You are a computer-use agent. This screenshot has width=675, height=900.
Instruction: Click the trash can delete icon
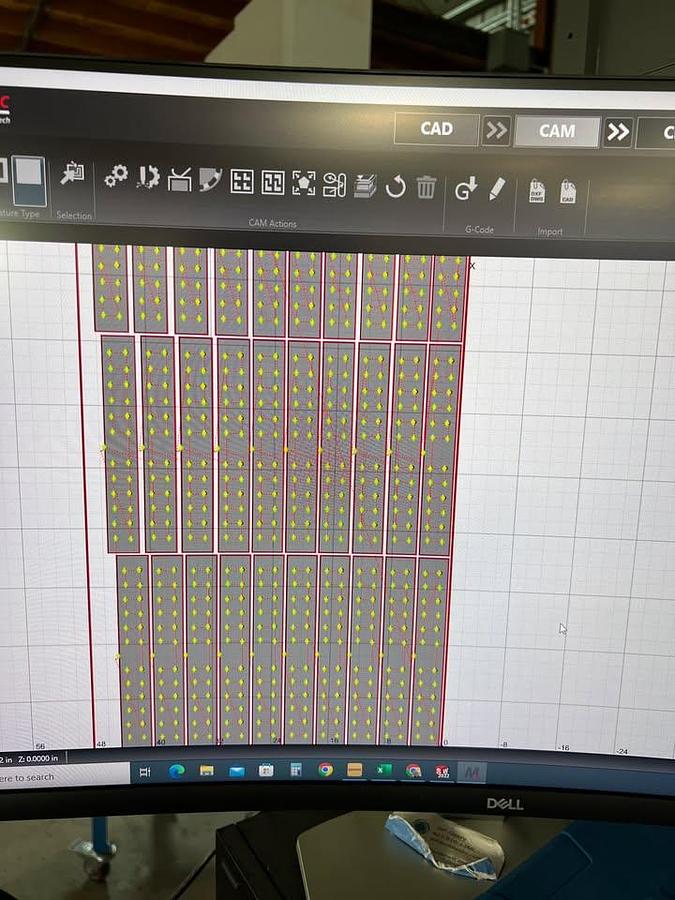pos(426,186)
